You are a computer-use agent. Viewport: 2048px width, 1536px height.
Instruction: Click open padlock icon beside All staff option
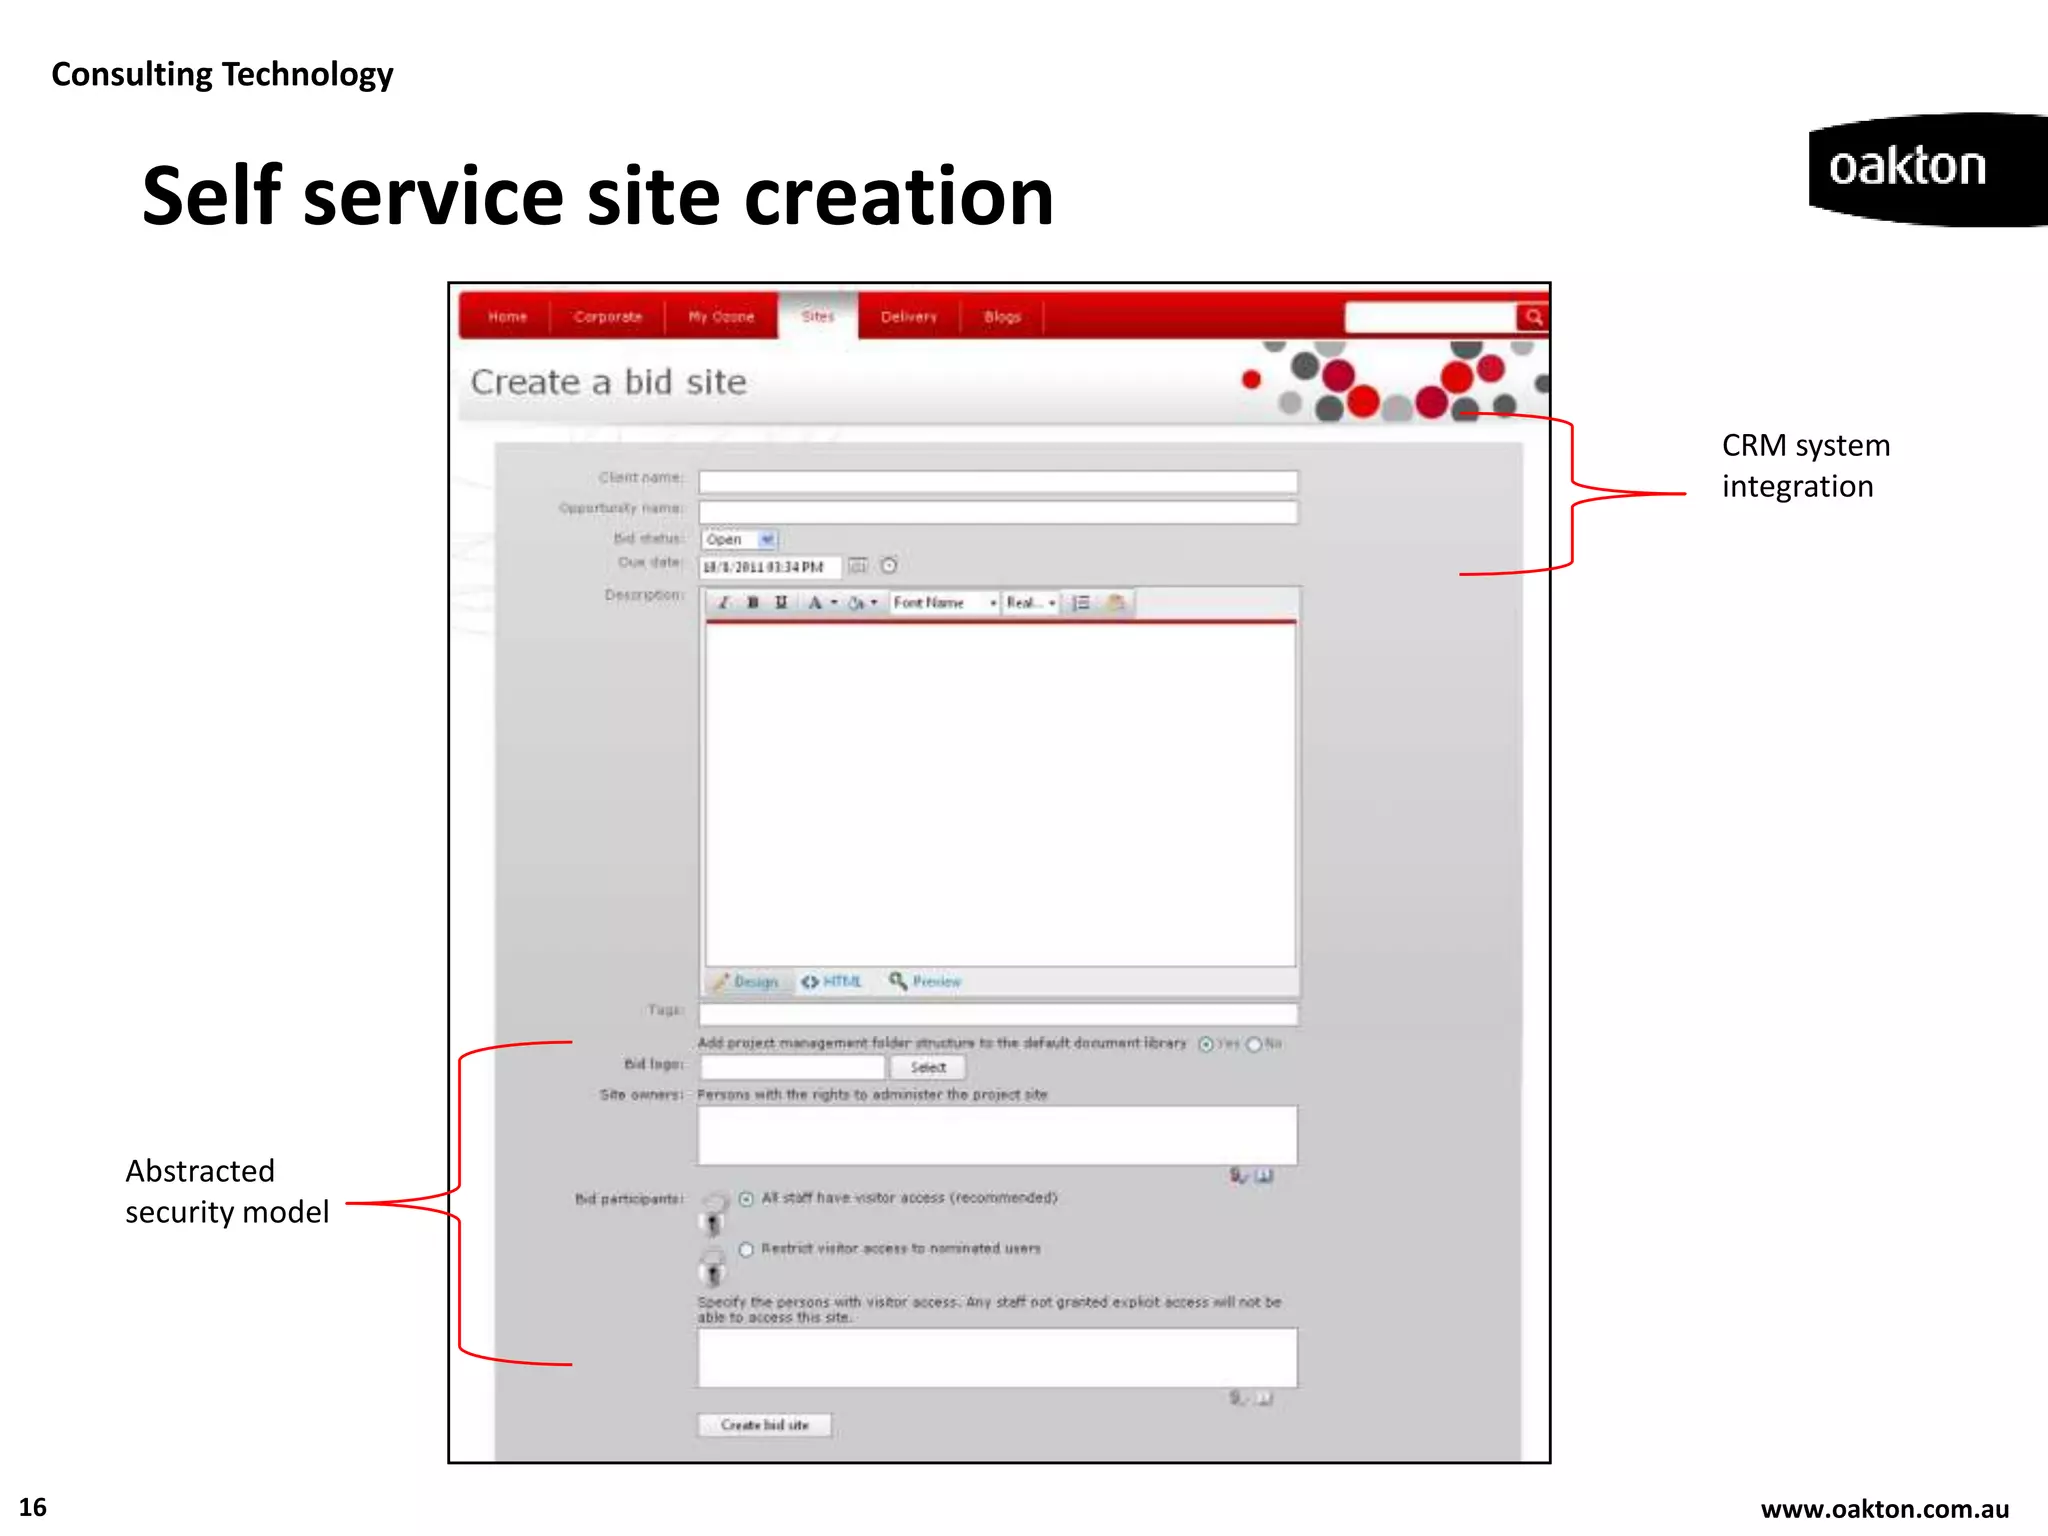713,1214
